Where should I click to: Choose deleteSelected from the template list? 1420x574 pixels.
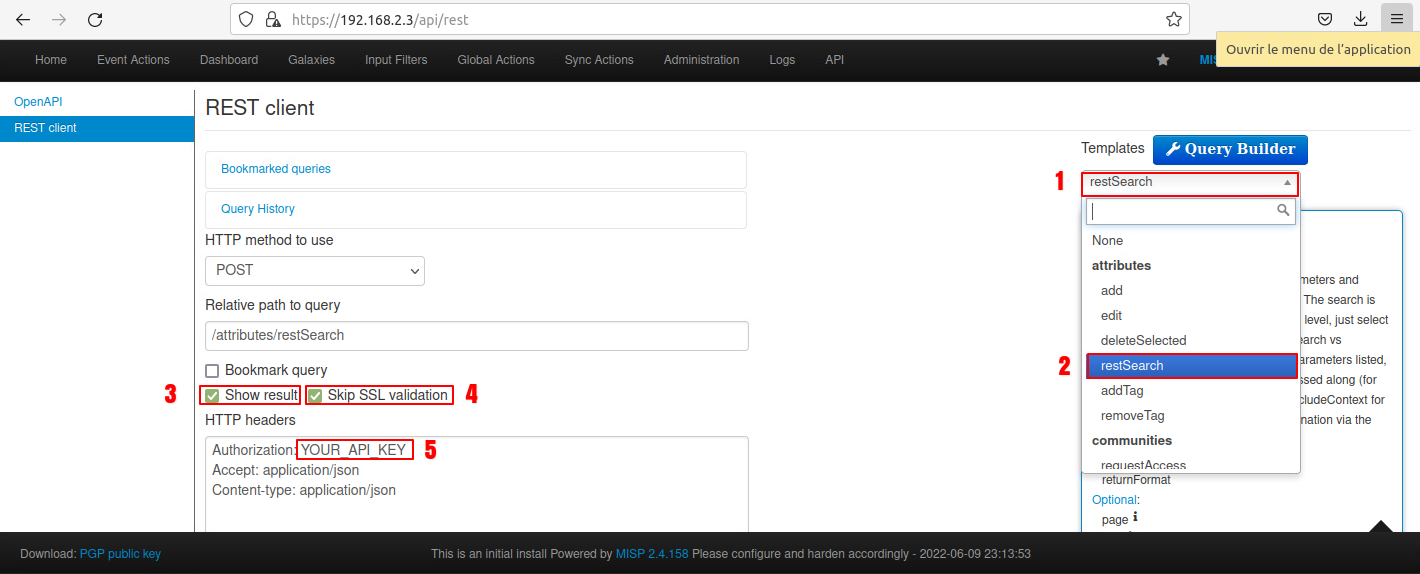point(1143,341)
